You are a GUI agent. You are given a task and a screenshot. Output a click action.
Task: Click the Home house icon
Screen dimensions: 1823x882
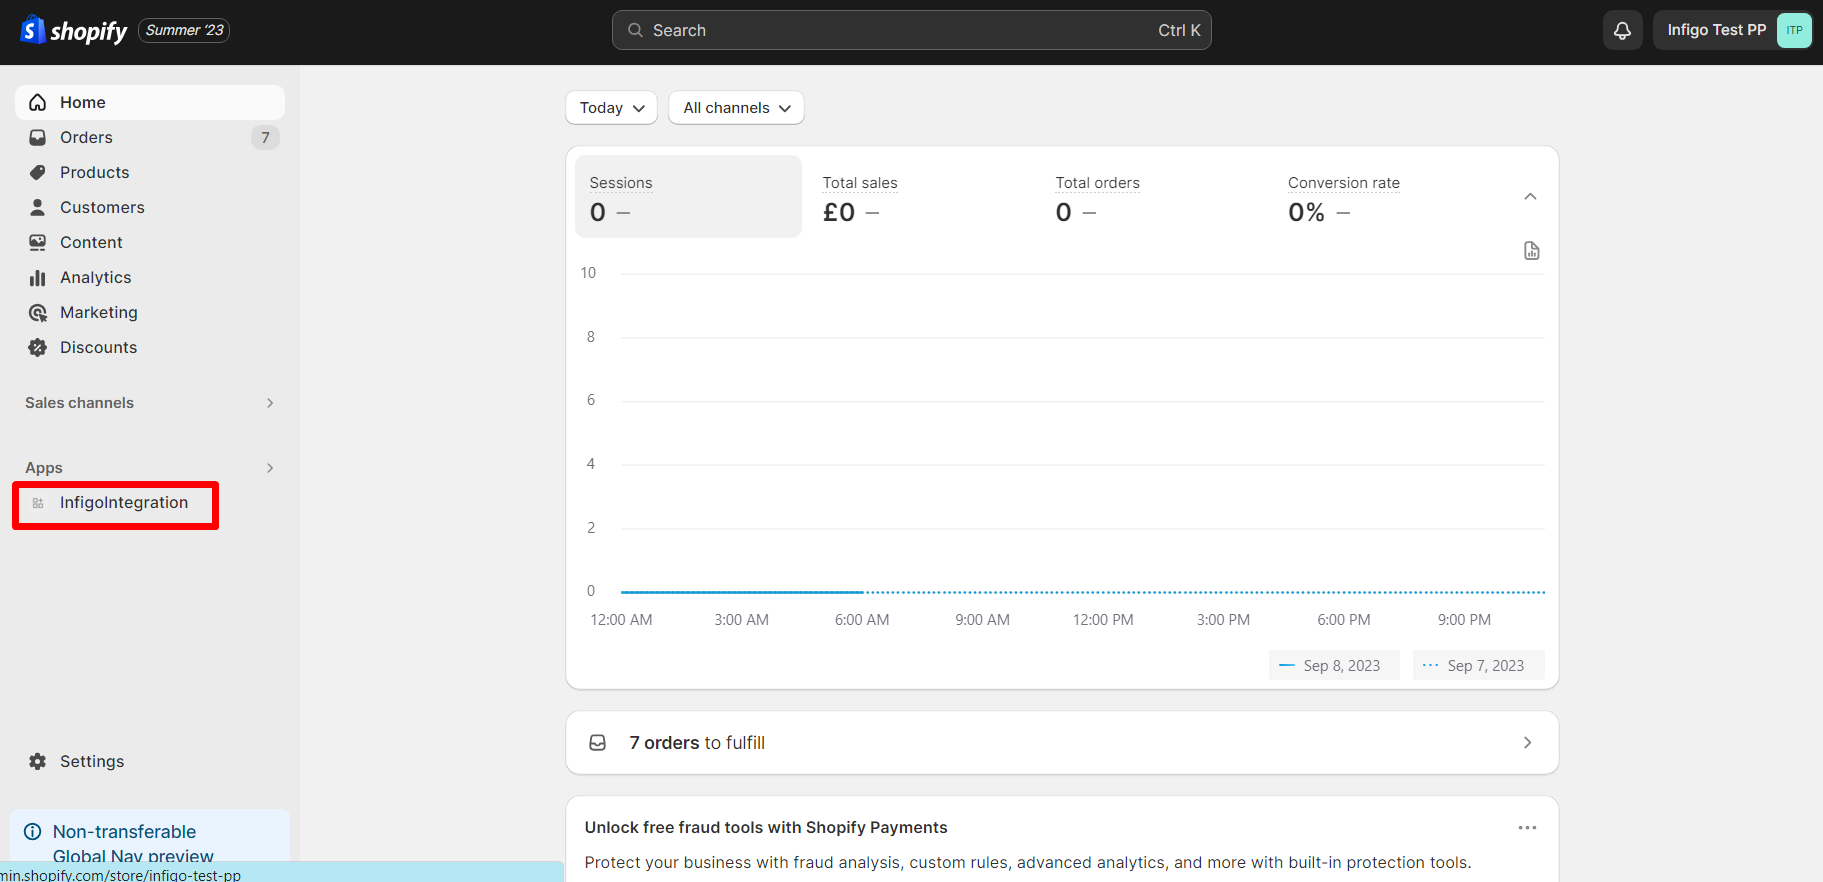(38, 102)
